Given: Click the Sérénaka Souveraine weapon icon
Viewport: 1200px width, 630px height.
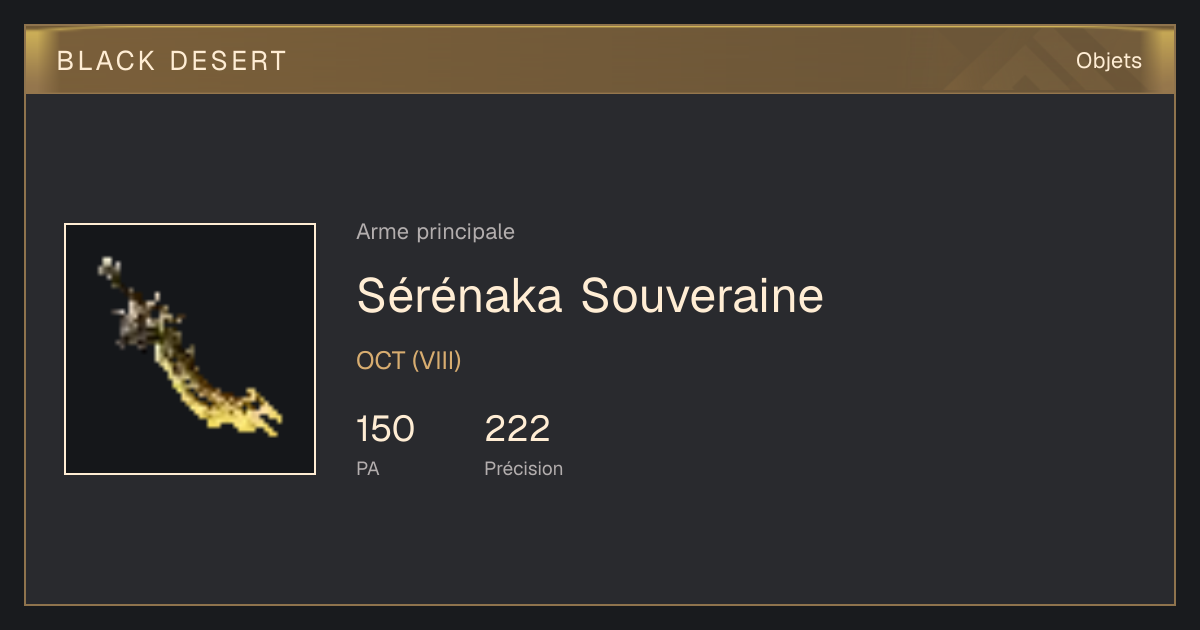Looking at the screenshot, I should [190, 349].
